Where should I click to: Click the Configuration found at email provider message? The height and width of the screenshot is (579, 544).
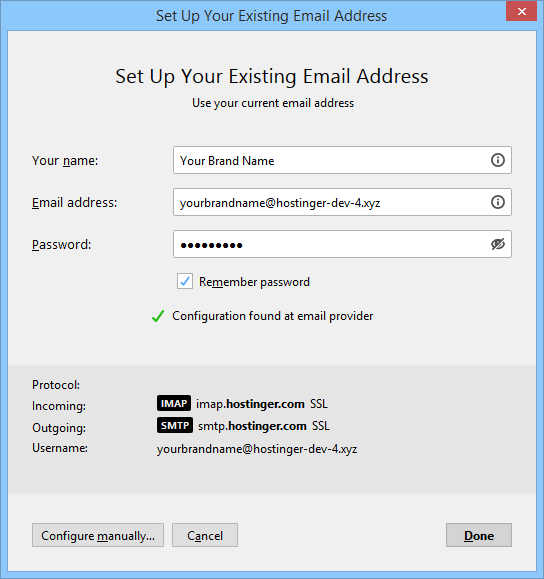tap(273, 316)
